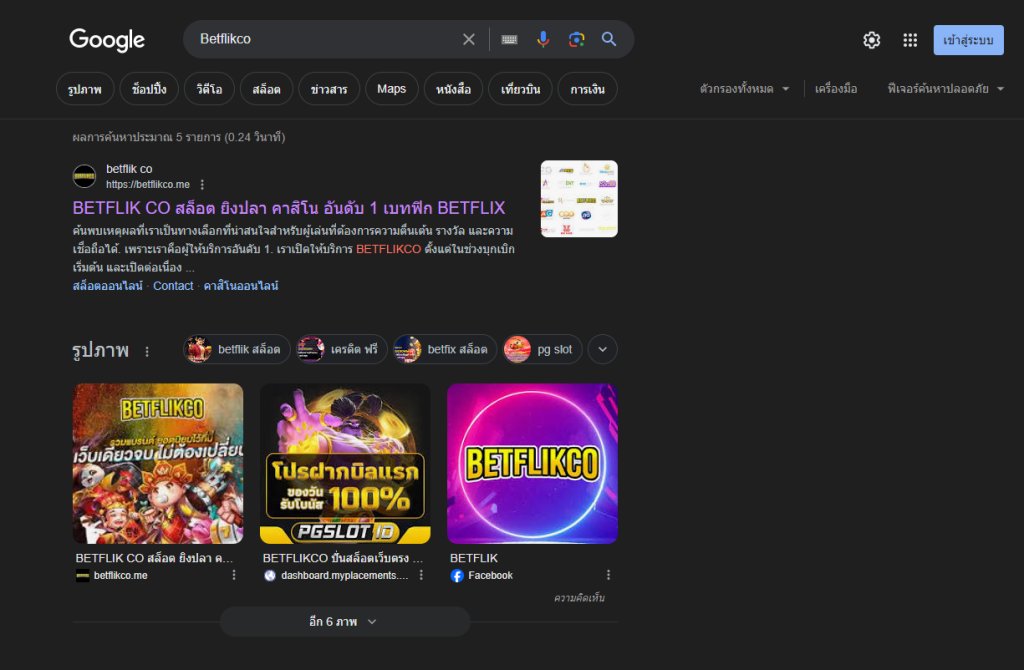The image size is (1024, 670).
Task: Switch to the การเงิน tab
Action: pos(587,89)
